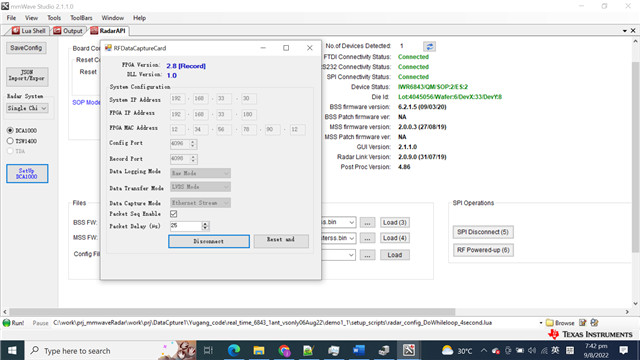
Task: Open the Tools menu
Action: tap(54, 18)
